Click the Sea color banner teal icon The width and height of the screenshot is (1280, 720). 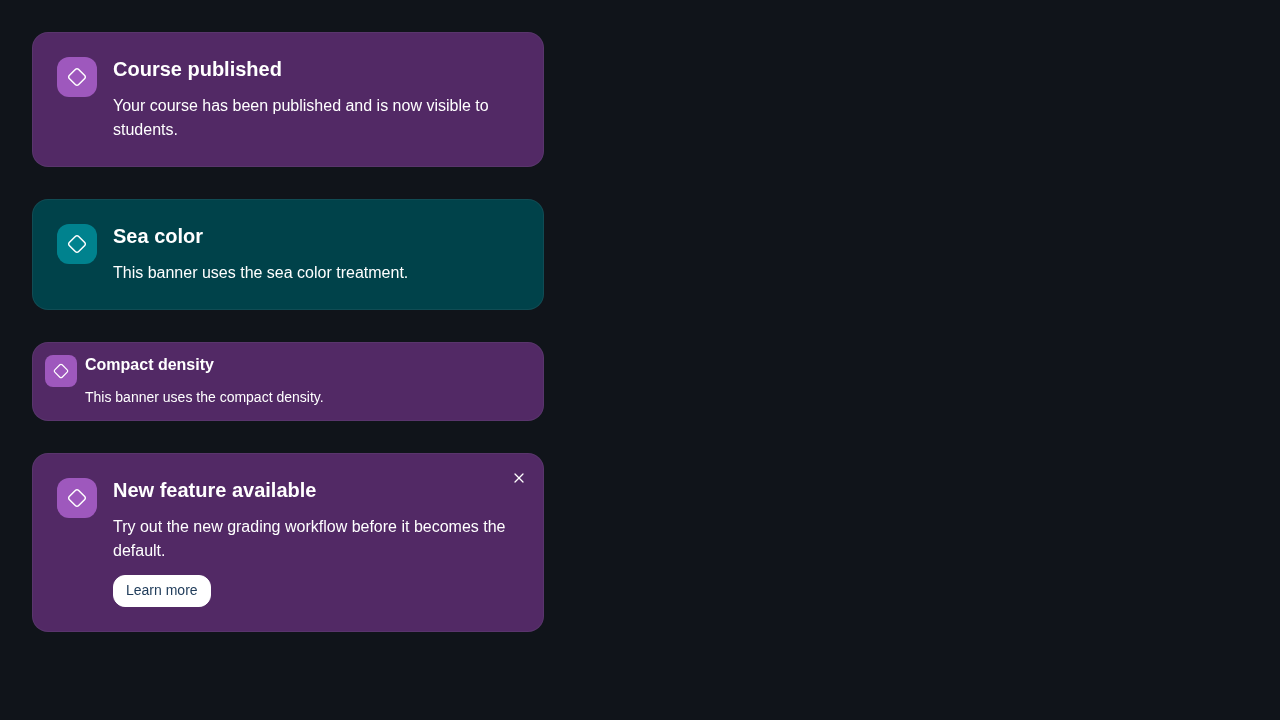pyautogui.click(x=77, y=244)
